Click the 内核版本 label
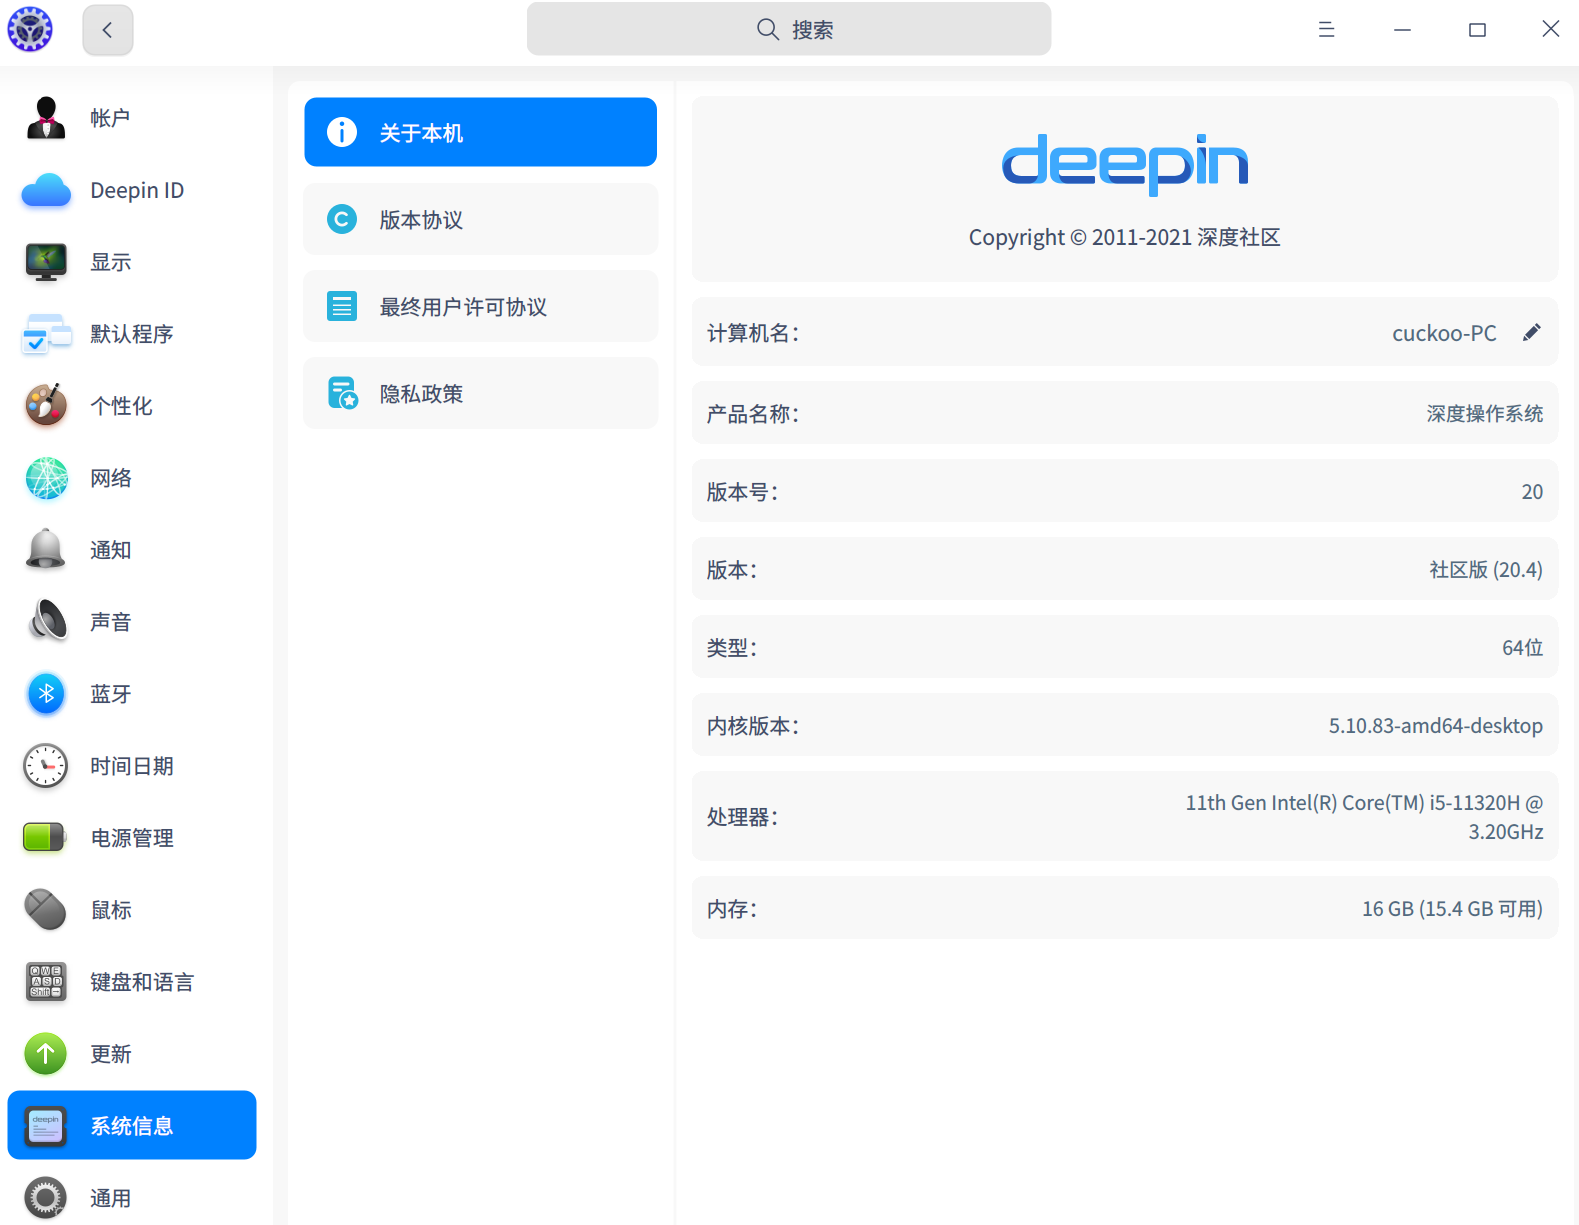The height and width of the screenshot is (1225, 1579). (x=753, y=726)
